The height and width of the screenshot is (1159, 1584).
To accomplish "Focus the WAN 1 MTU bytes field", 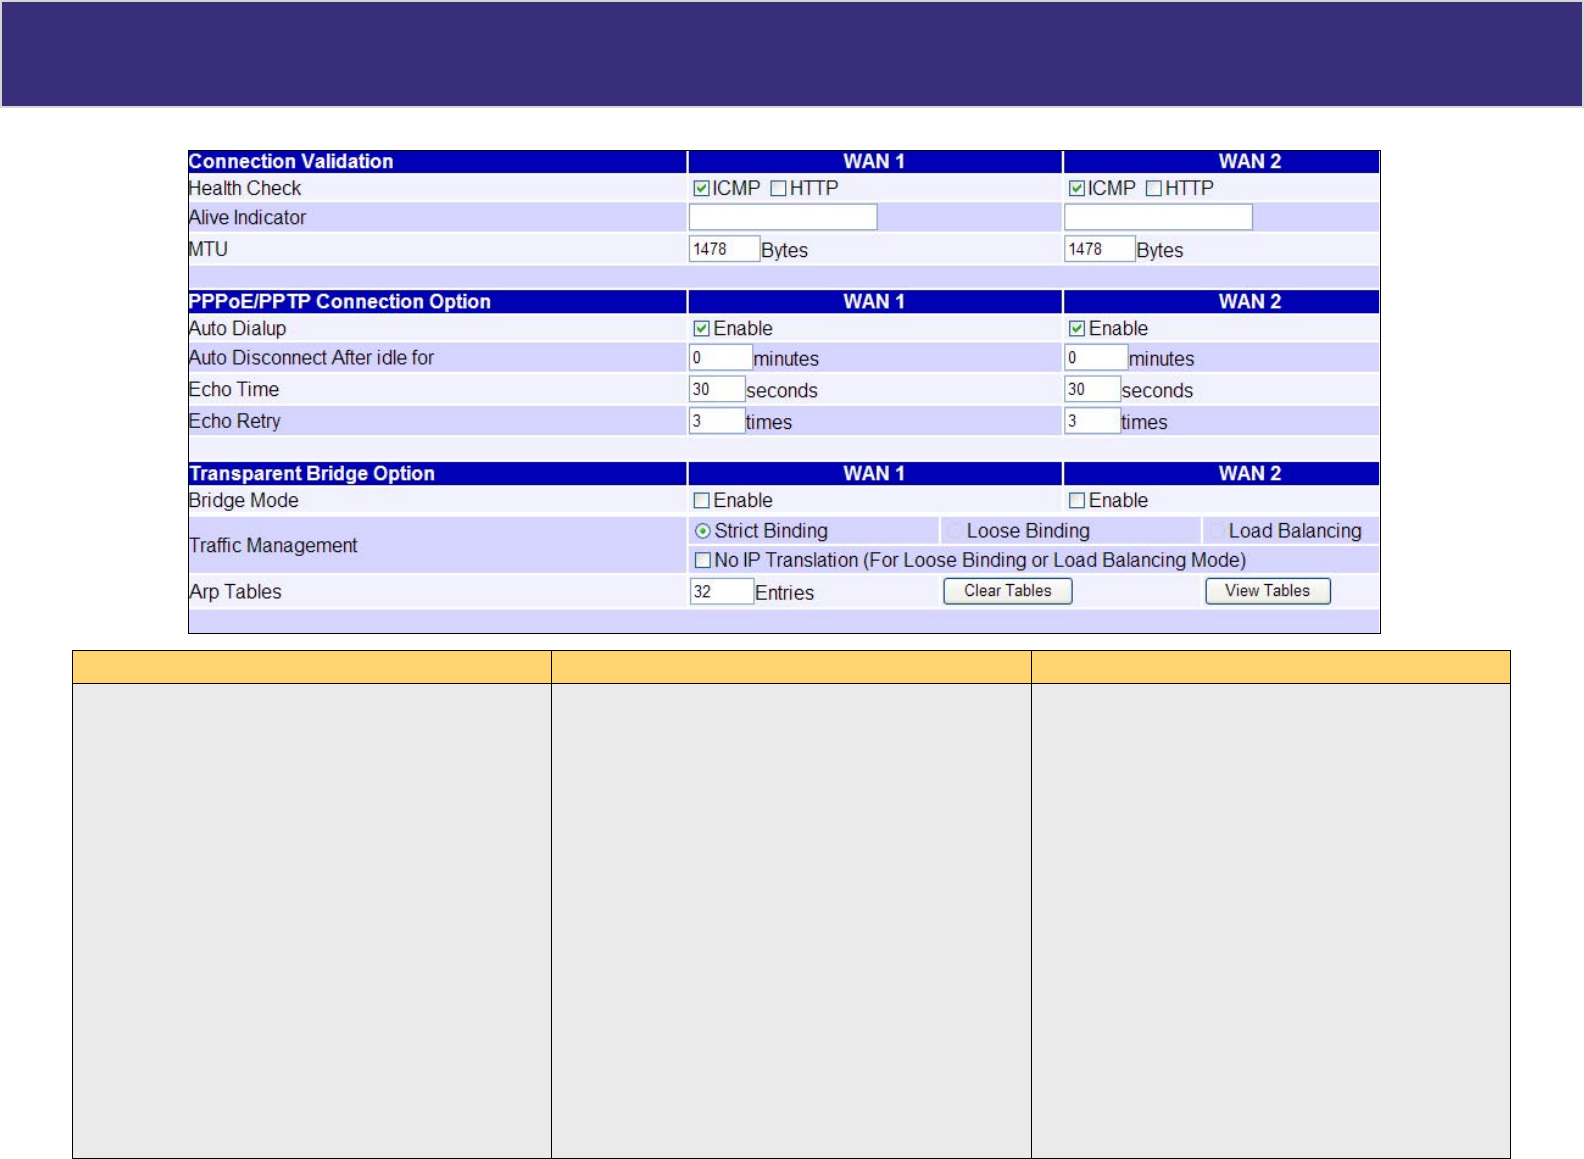I will tap(723, 249).
